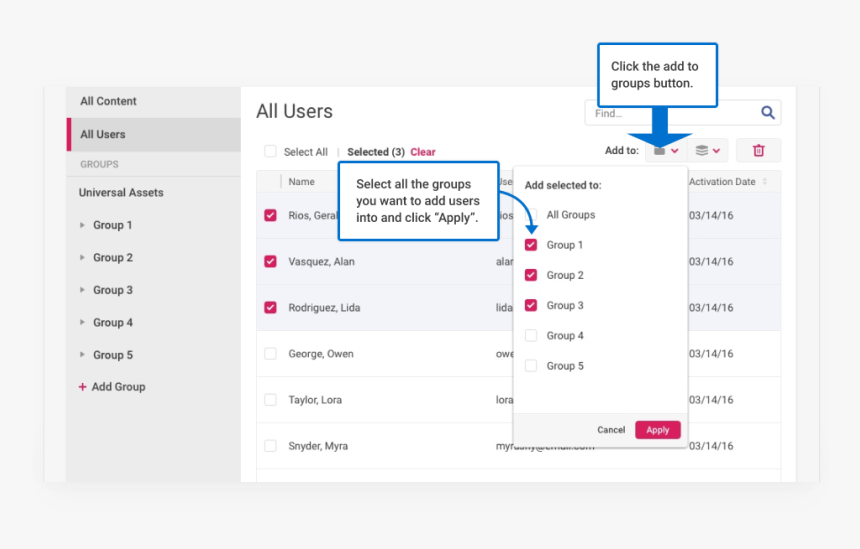
Task: Expand Group 1 in sidebar tree
Action: point(83,226)
